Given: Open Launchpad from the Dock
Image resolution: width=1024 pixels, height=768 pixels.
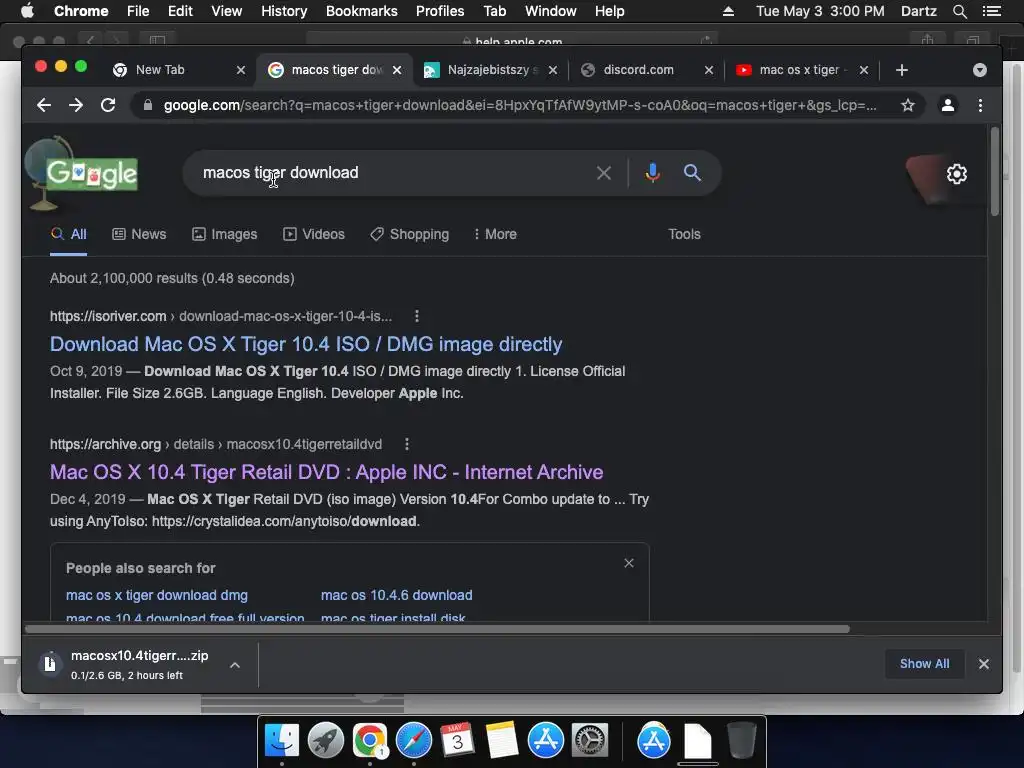Looking at the screenshot, I should pos(326,741).
